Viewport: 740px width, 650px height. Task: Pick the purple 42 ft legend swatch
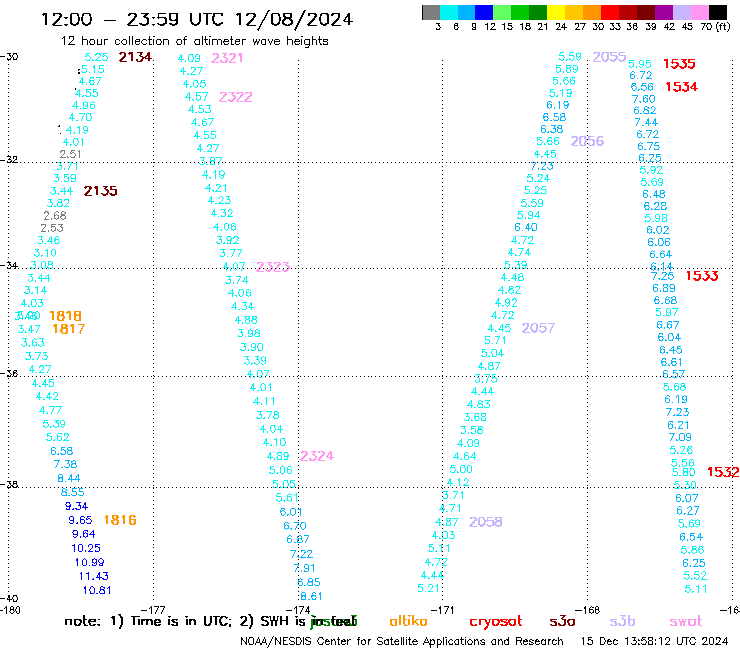click(x=664, y=12)
